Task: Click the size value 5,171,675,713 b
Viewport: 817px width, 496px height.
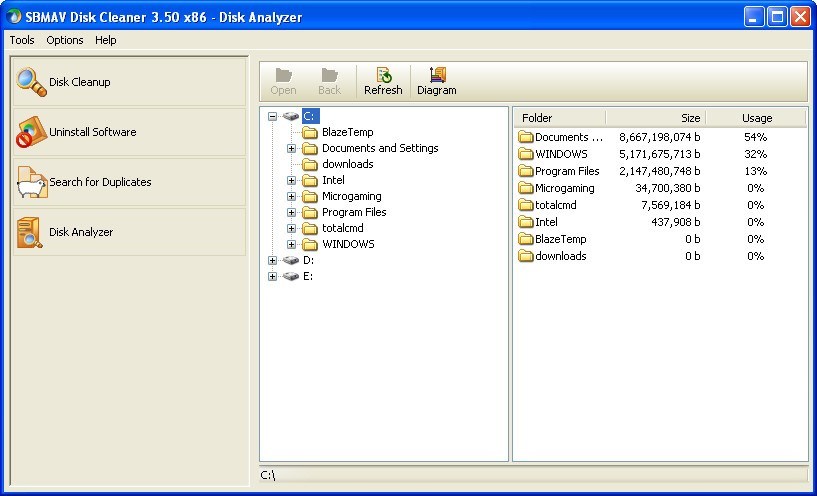Action: tap(660, 154)
